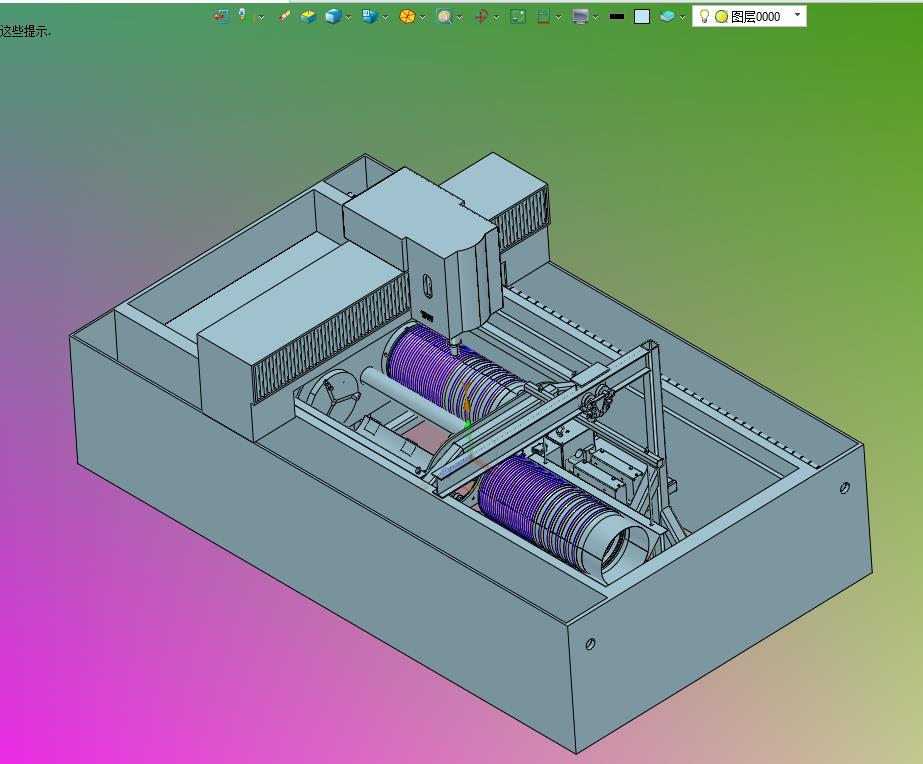Image resolution: width=923 pixels, height=764 pixels.
Task: Click the black line color swatch
Action: (x=617, y=16)
